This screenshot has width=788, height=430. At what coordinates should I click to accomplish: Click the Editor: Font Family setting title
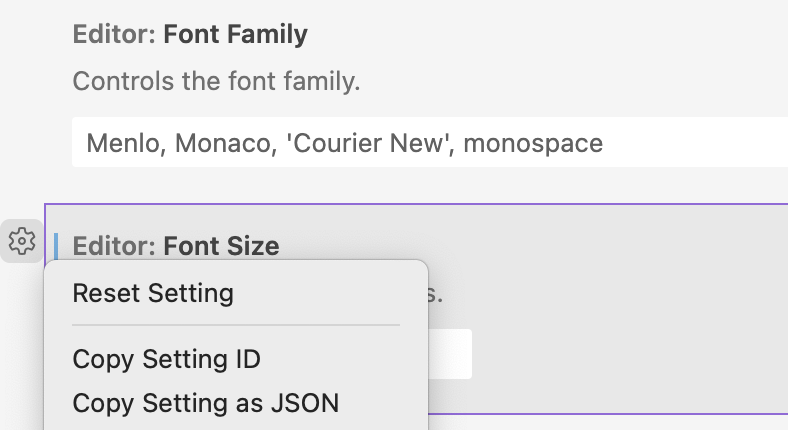190,35
